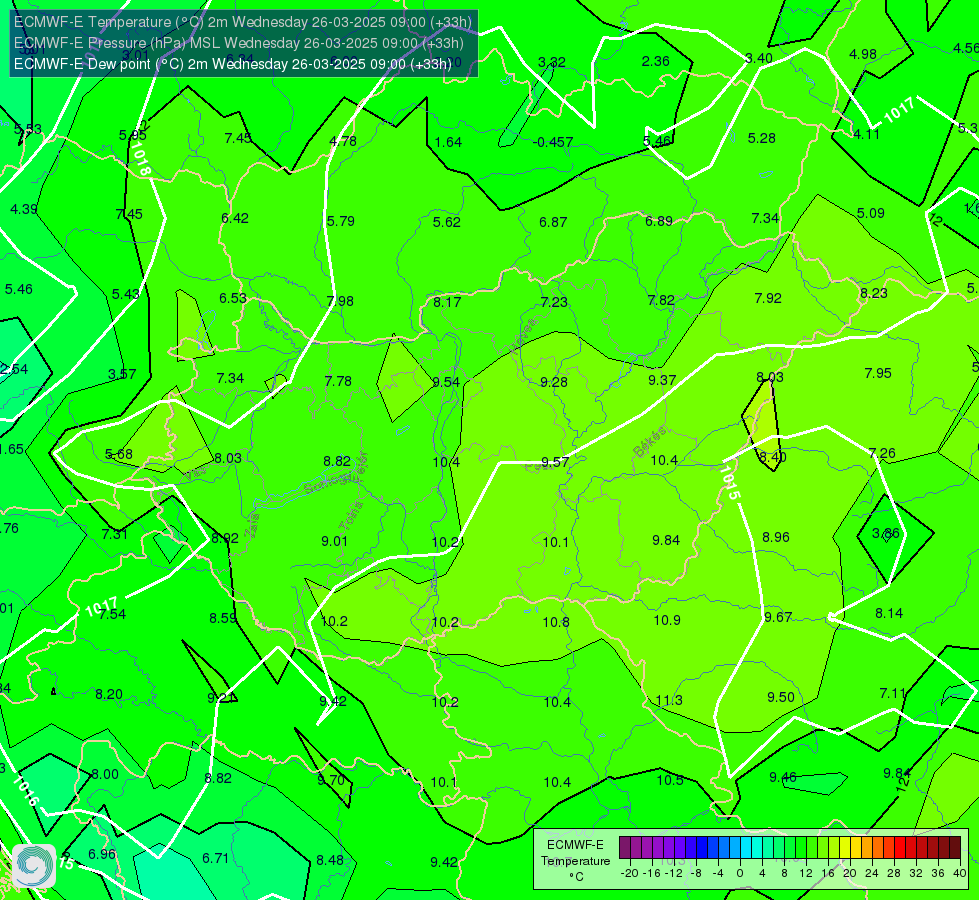
Task: Click the 9.50 temperature value
Action: pyautogui.click(x=780, y=697)
